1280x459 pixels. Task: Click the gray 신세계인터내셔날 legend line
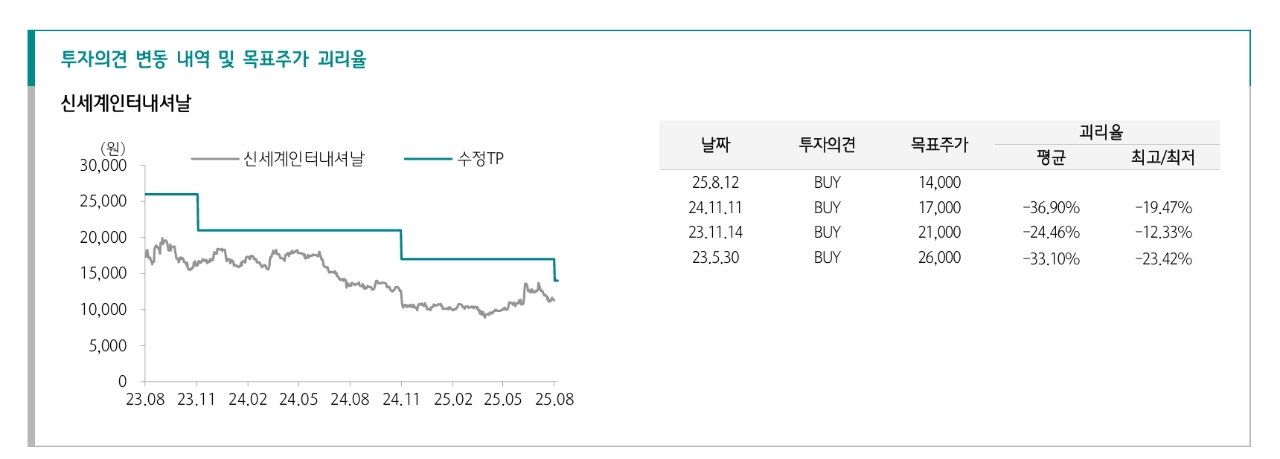tap(214, 159)
